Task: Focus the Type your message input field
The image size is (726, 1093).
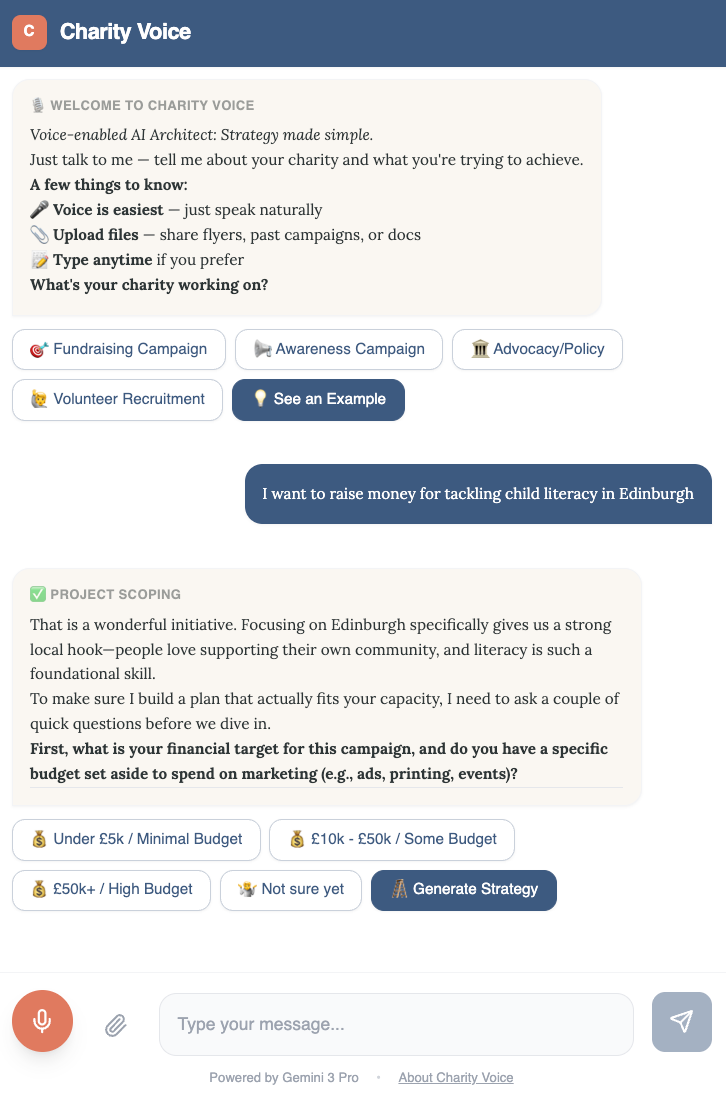Action: click(396, 1024)
